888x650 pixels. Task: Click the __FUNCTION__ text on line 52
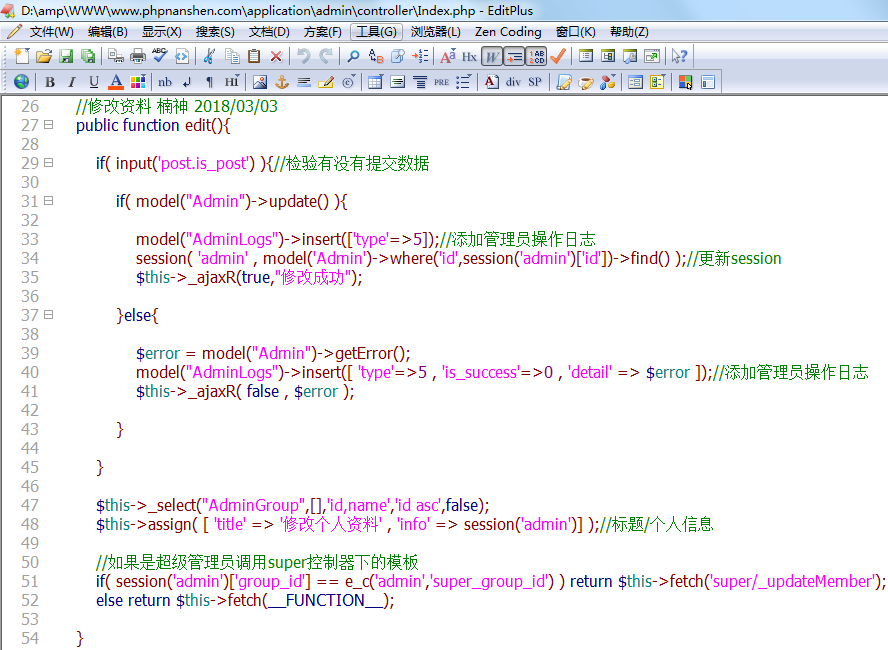[x=326, y=600]
